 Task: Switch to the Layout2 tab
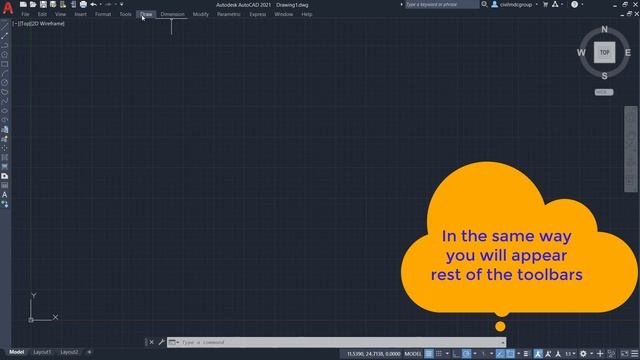pyautogui.click(x=69, y=352)
